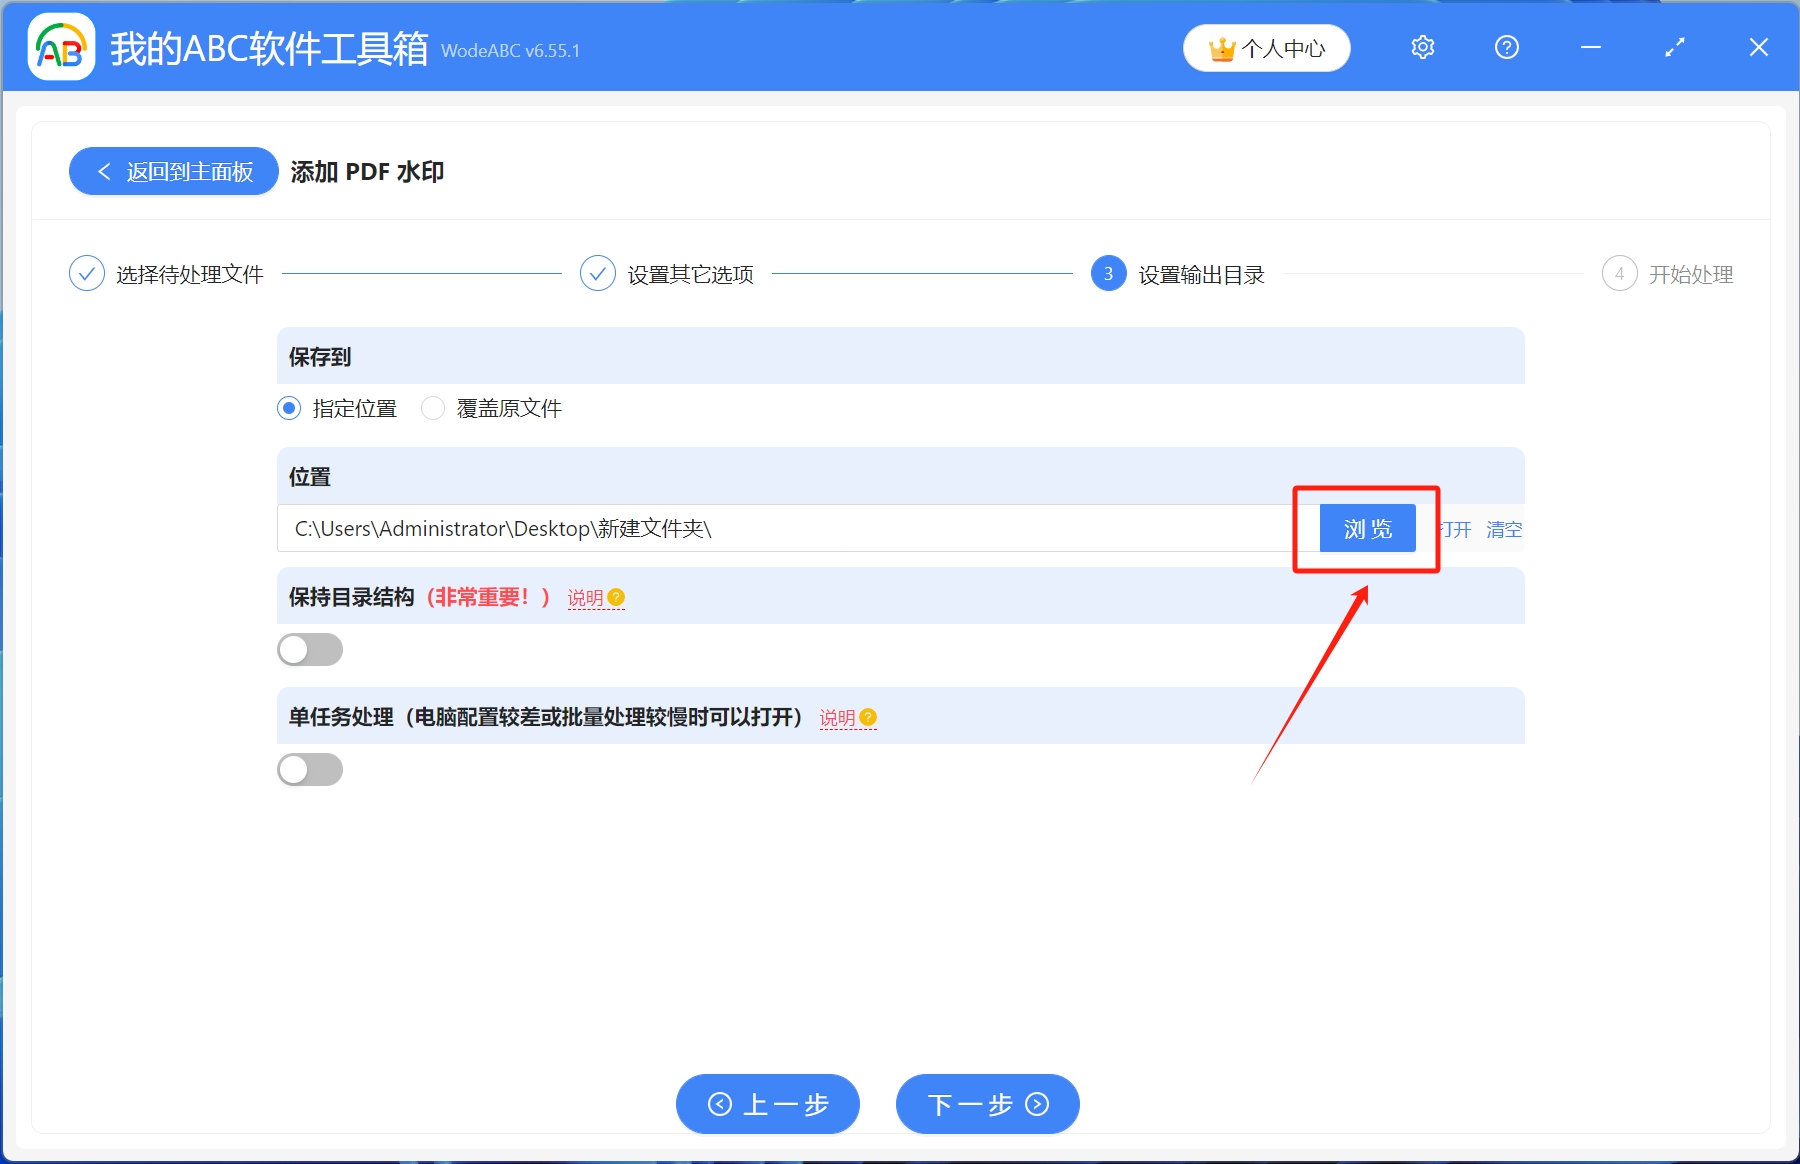Select the 指定位置 radio option

tap(288, 408)
